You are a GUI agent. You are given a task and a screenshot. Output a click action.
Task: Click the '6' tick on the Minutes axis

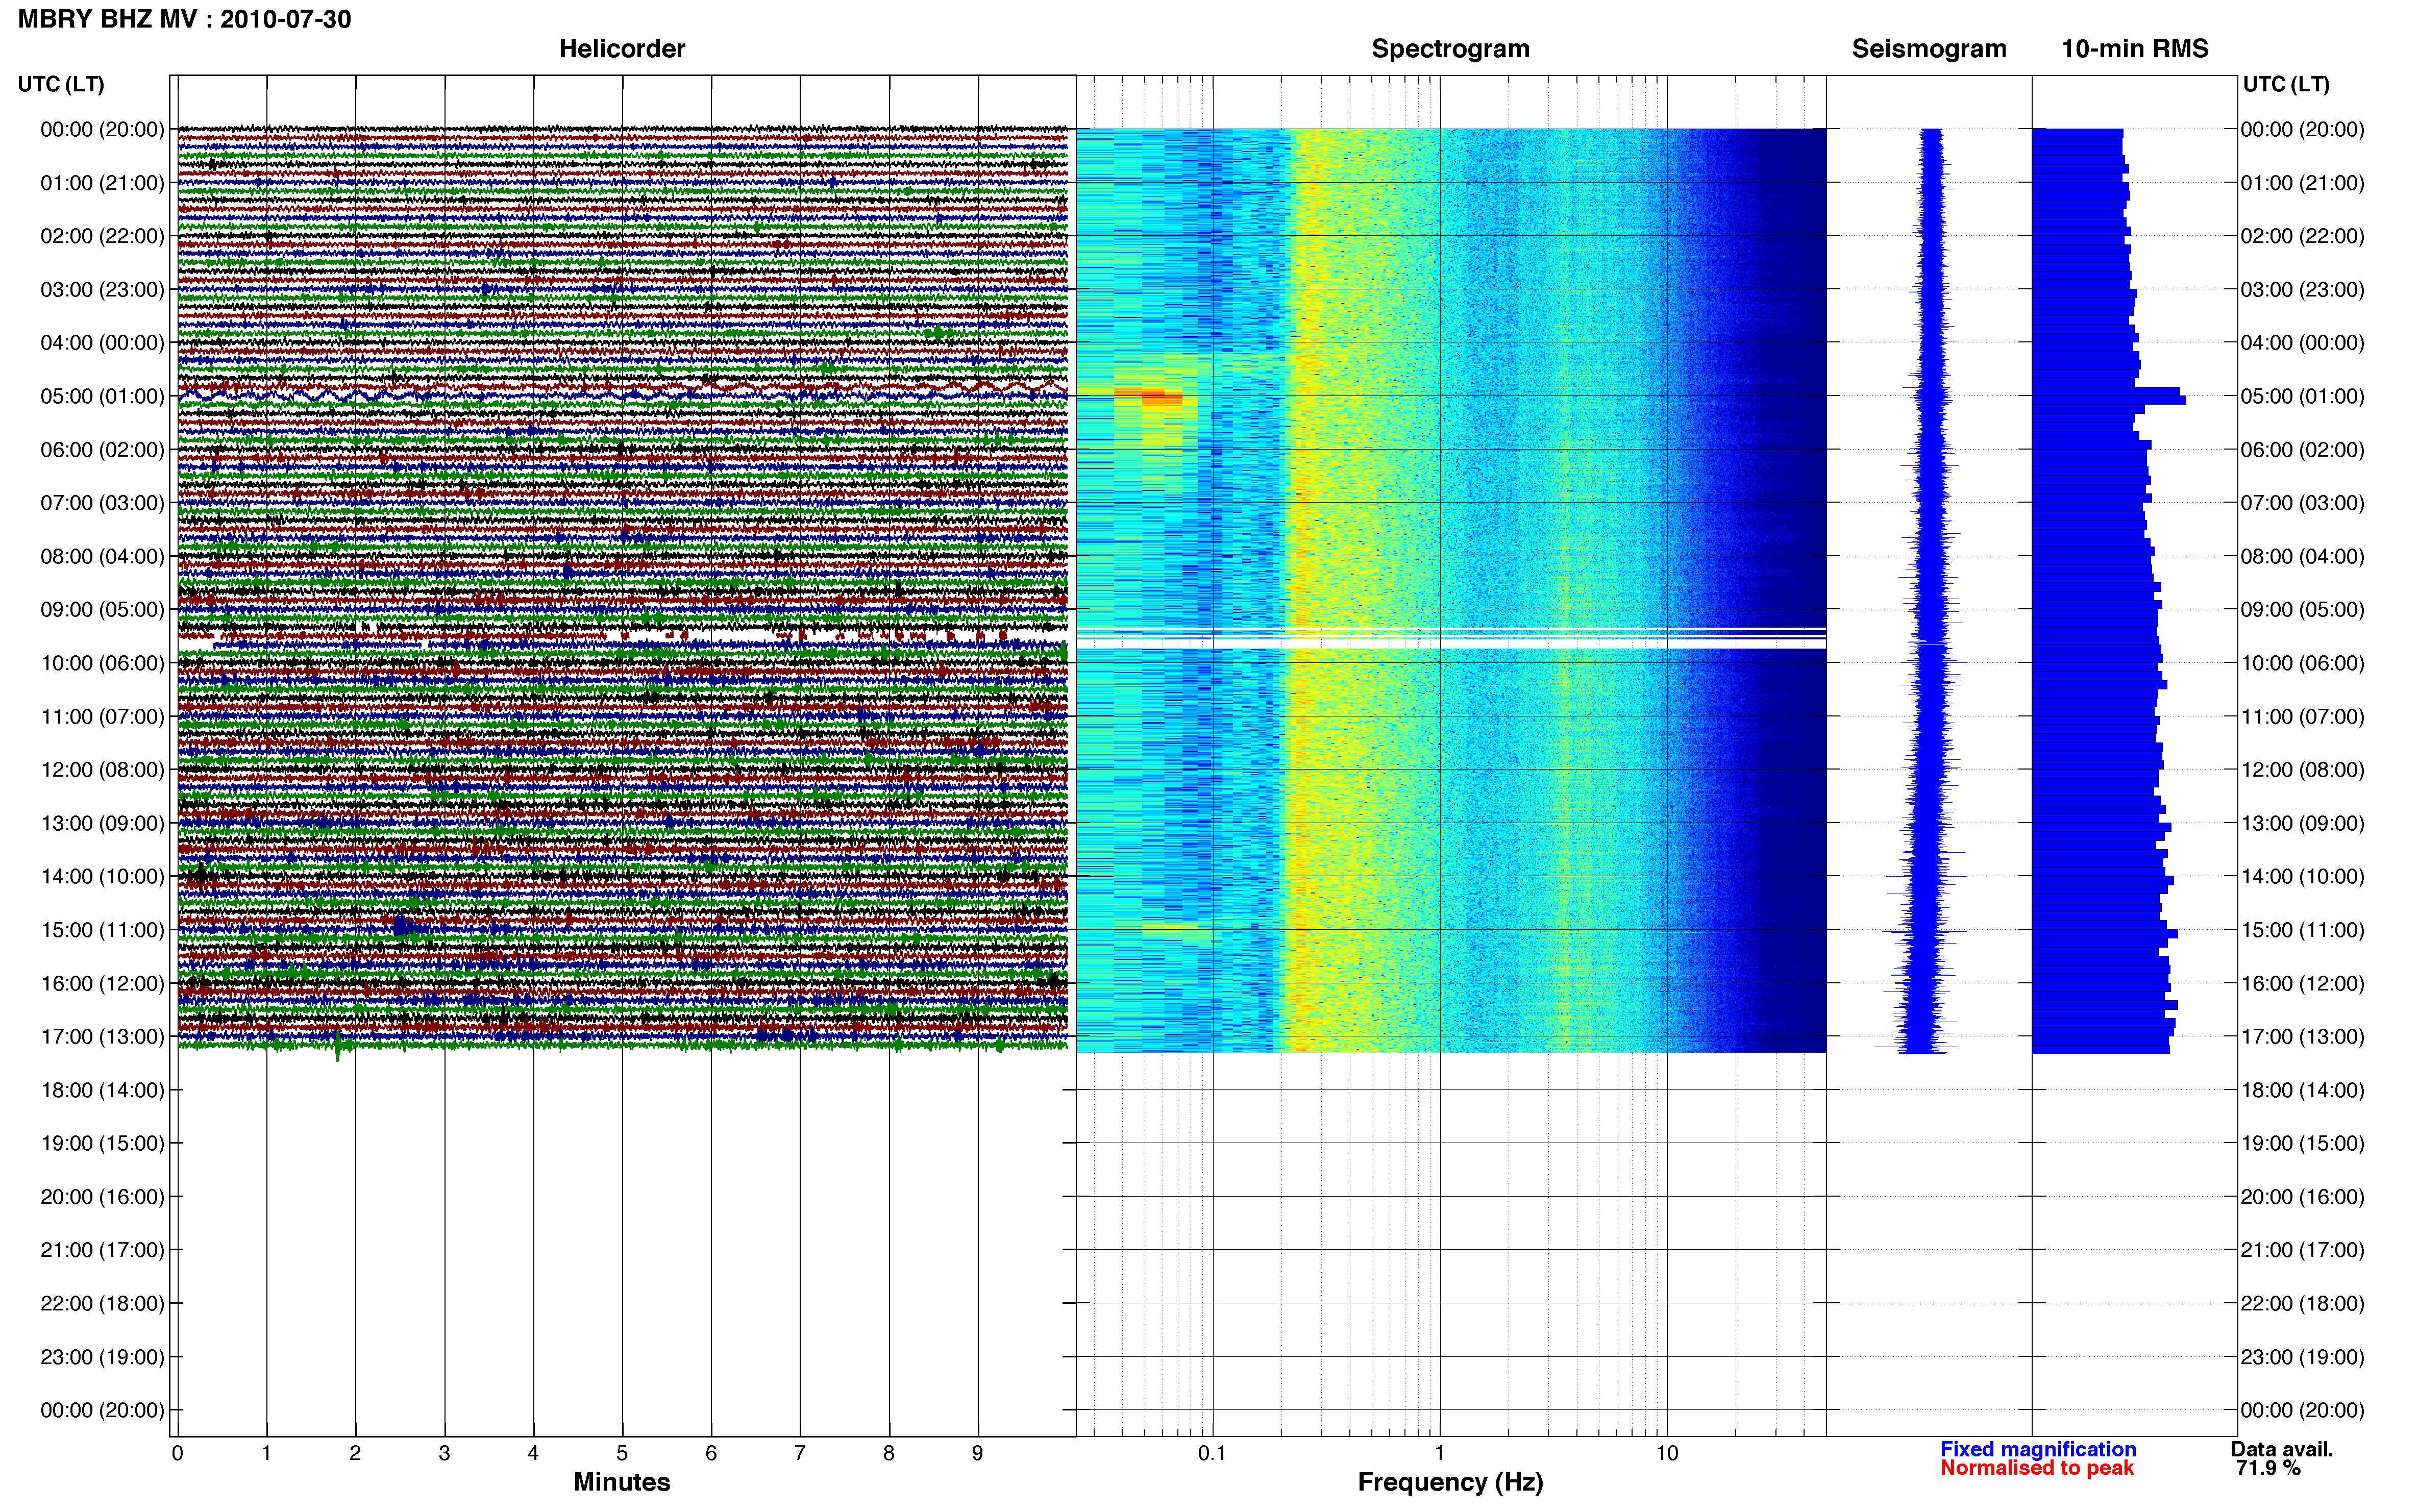[711, 1453]
